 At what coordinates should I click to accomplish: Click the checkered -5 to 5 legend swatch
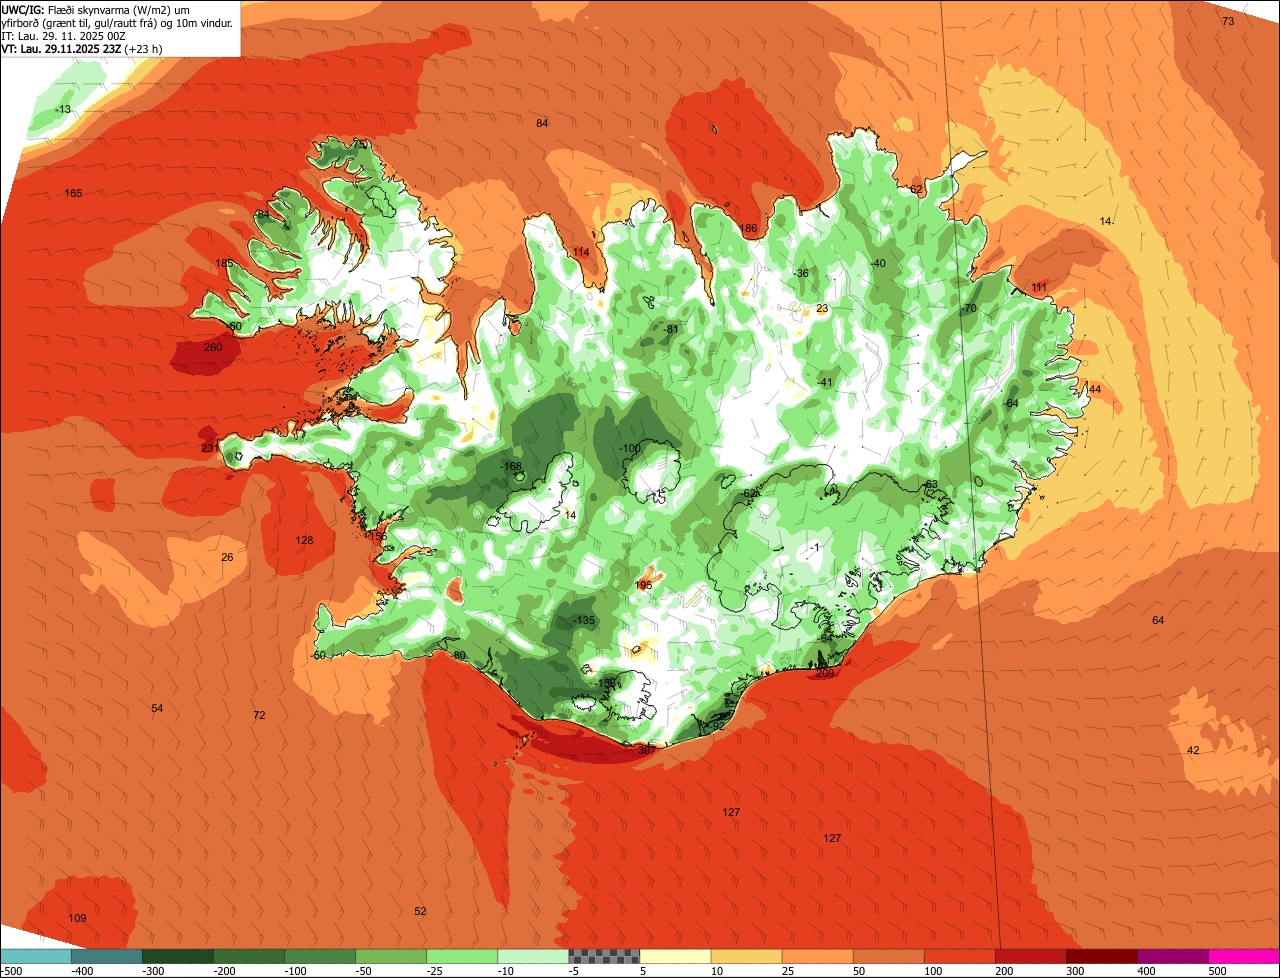coord(604,956)
